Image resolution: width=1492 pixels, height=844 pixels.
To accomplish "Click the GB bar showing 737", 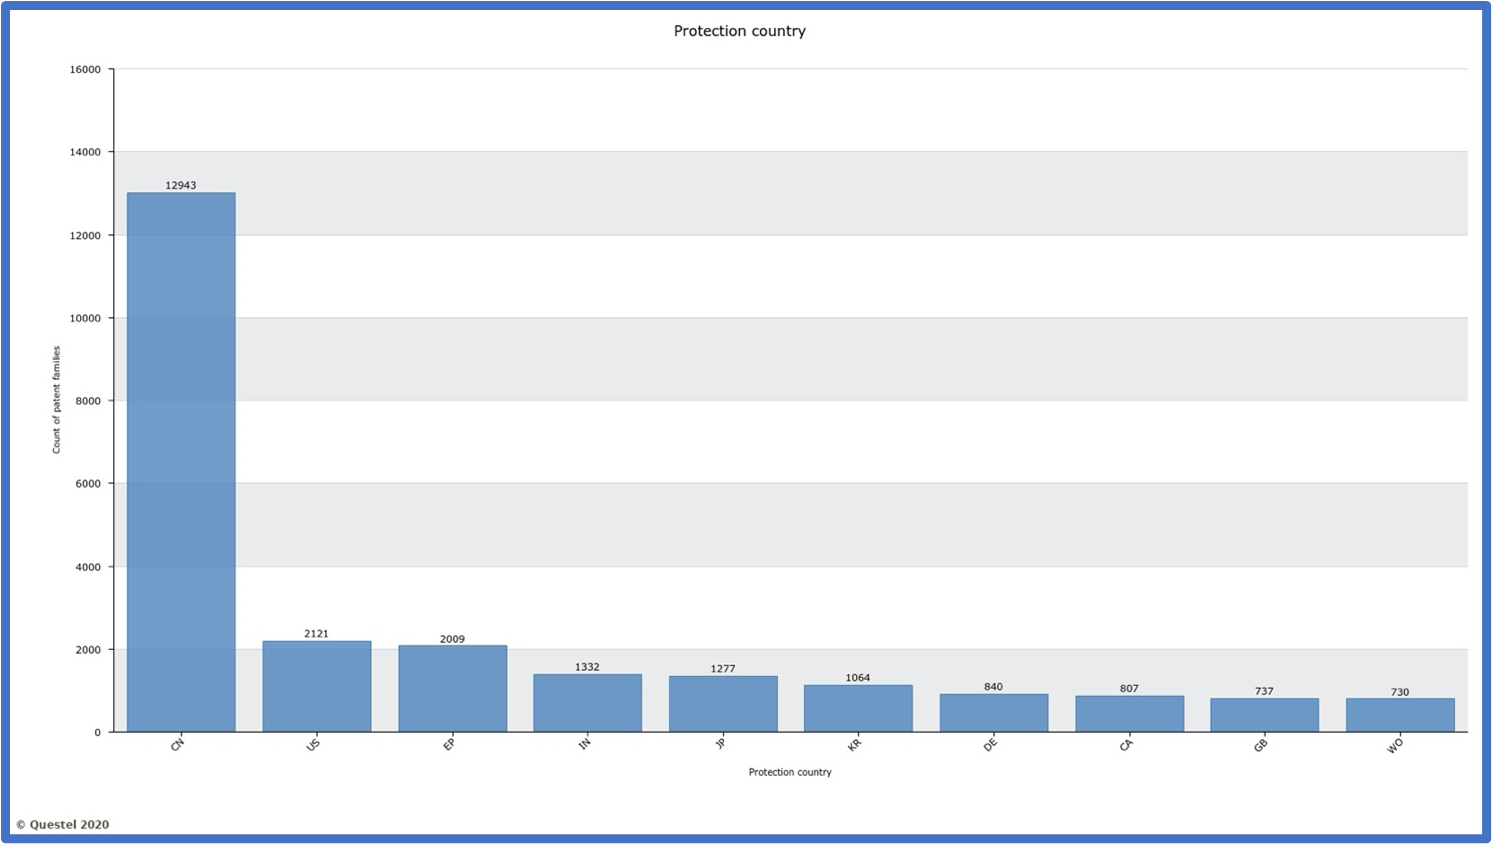I will 1264,715.
